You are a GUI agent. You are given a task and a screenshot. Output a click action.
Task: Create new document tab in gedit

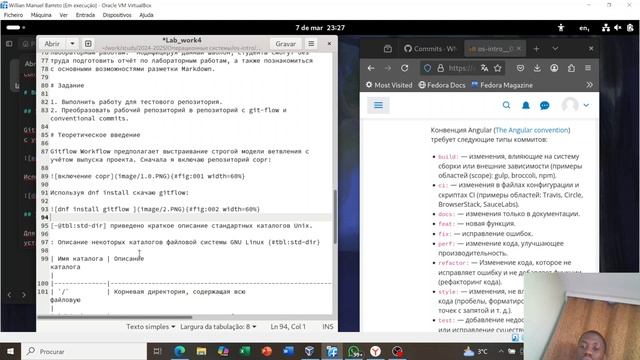(88, 44)
